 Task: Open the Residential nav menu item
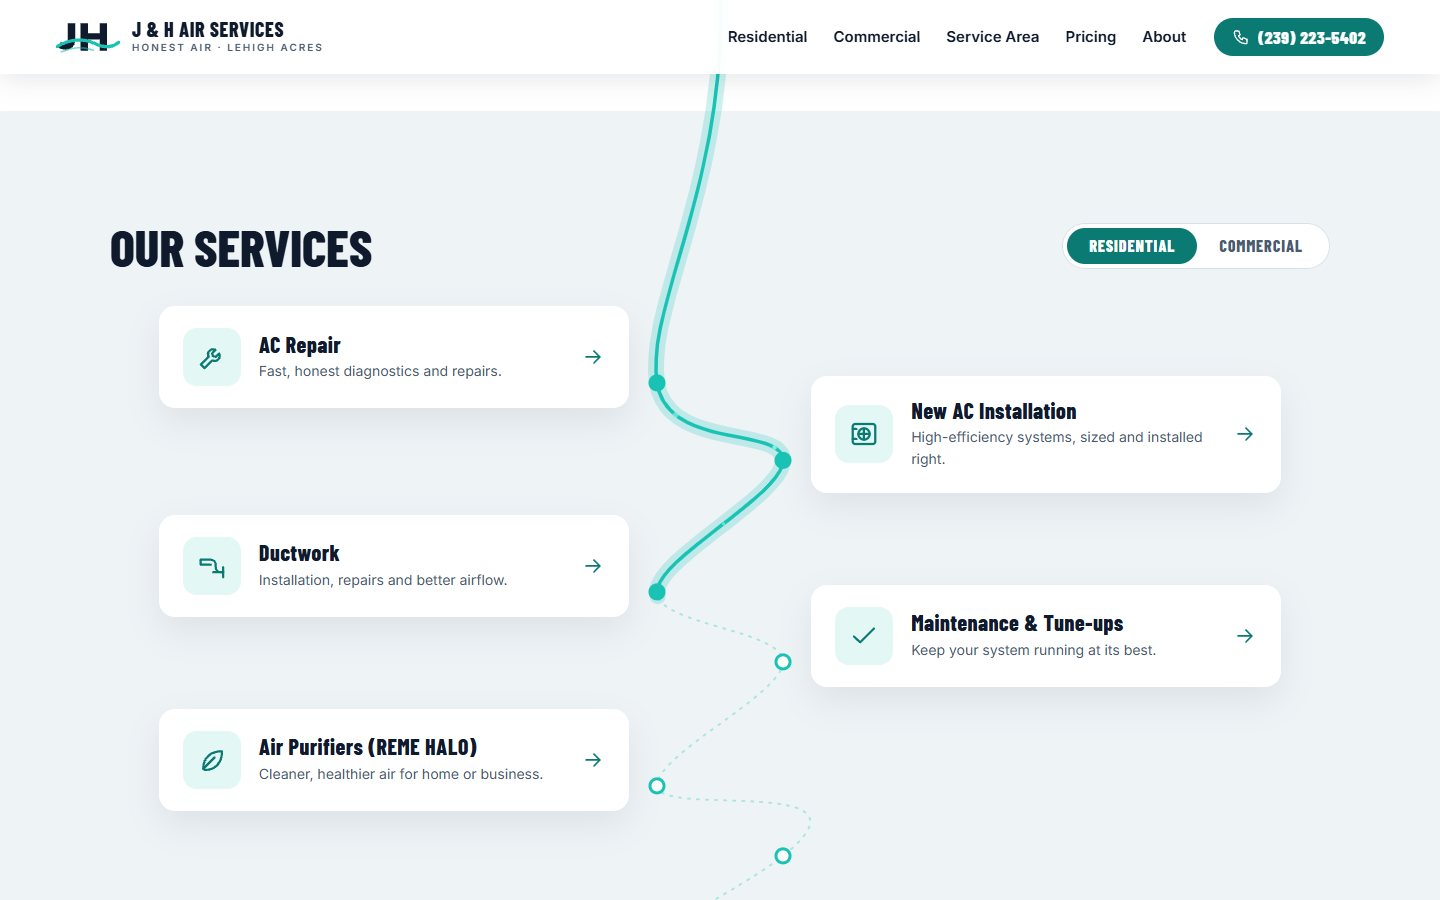point(767,37)
